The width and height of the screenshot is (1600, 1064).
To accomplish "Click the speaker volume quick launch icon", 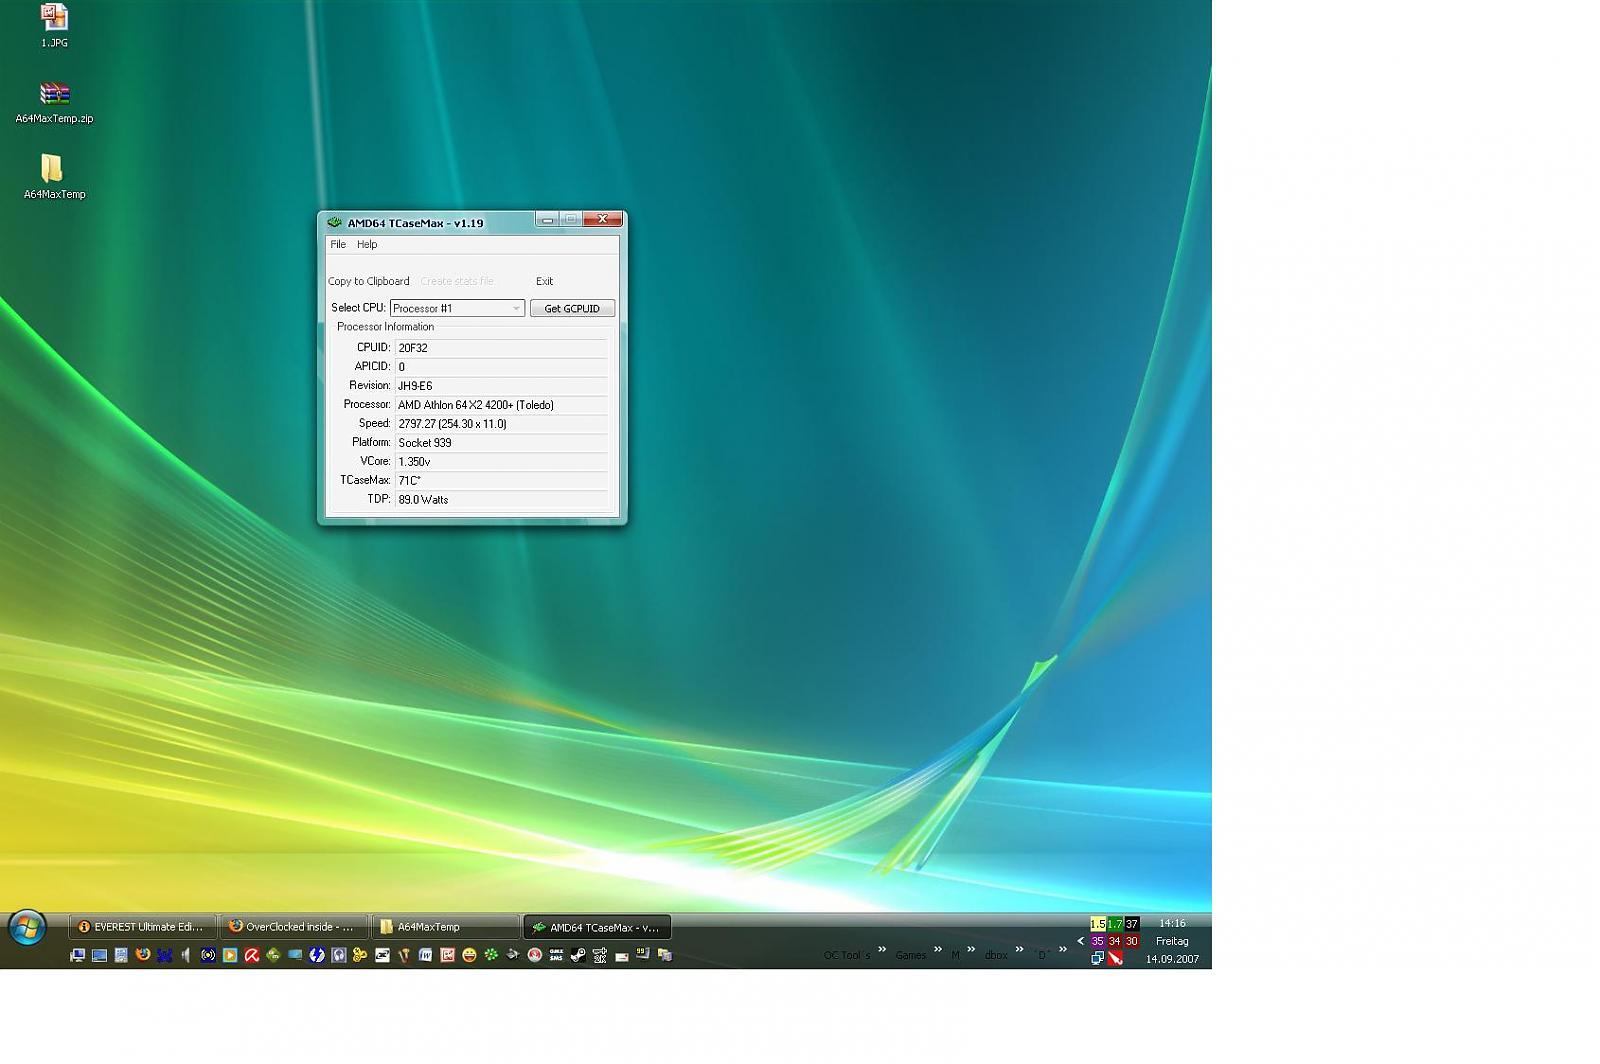I will [185, 955].
